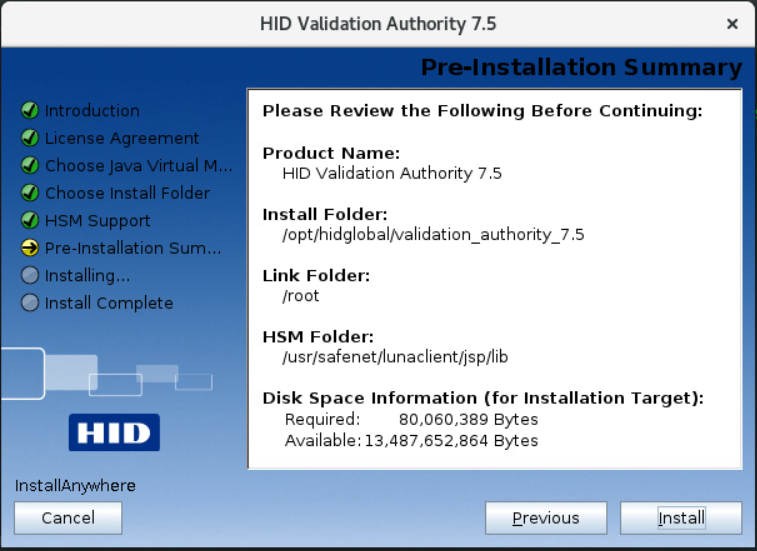Select the Introduction step label
The image size is (757, 551).
(x=92, y=111)
